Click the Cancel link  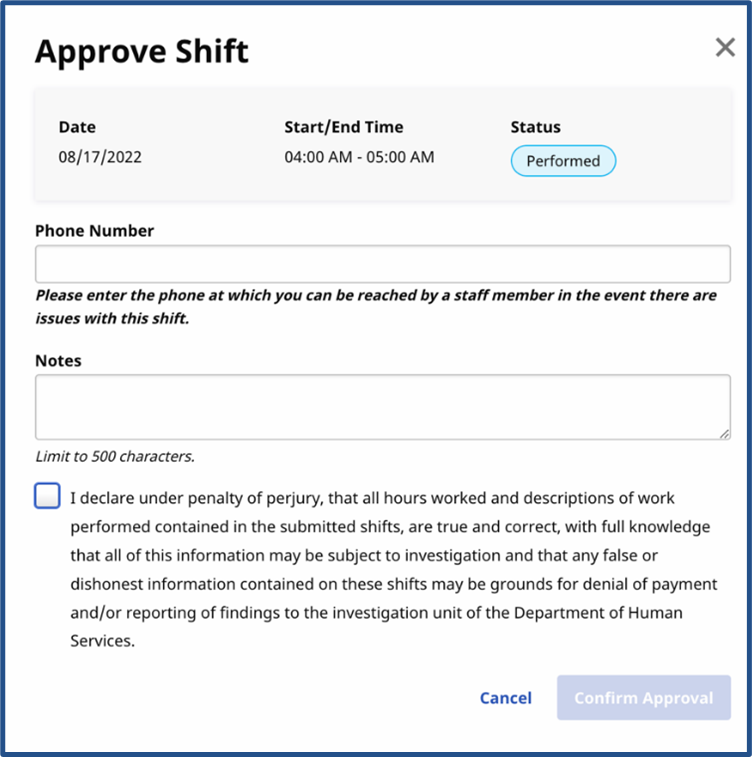505,698
